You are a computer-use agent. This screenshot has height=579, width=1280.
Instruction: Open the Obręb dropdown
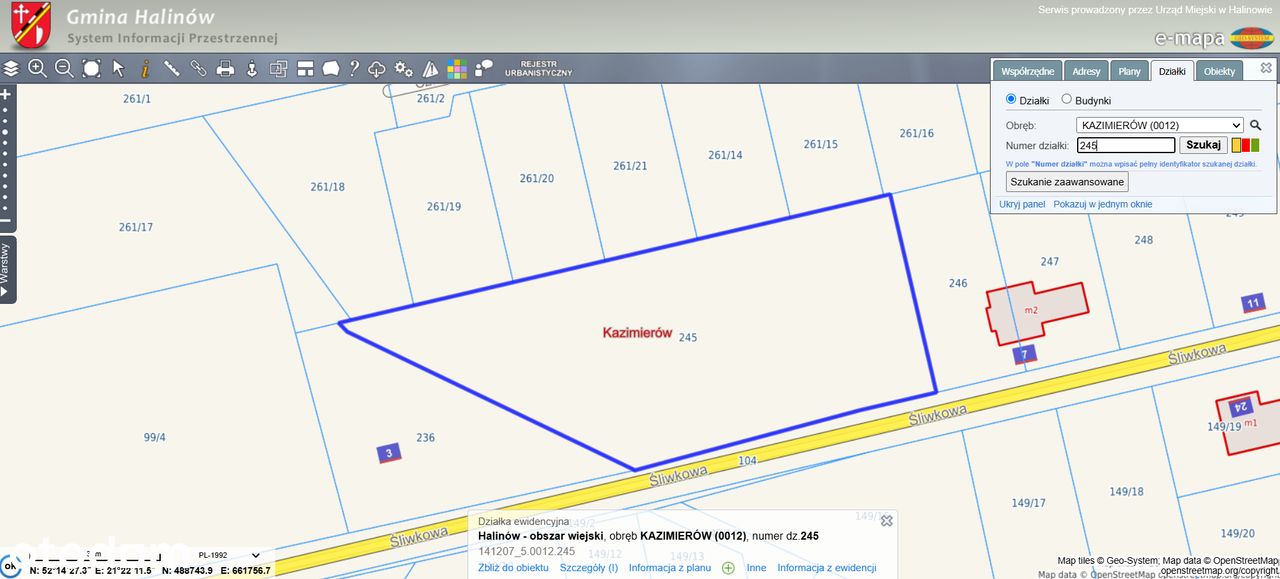[x=1160, y=125]
